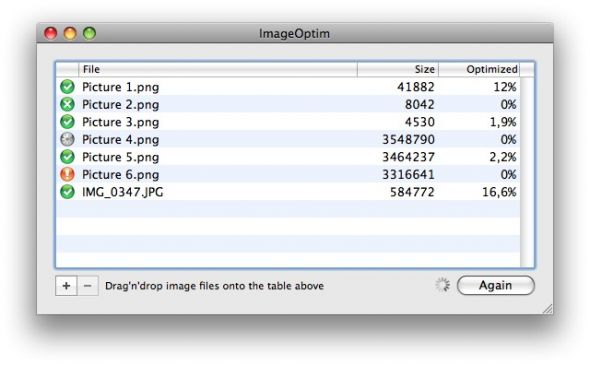
Task: Click the window resize grip
Action: tap(548, 309)
